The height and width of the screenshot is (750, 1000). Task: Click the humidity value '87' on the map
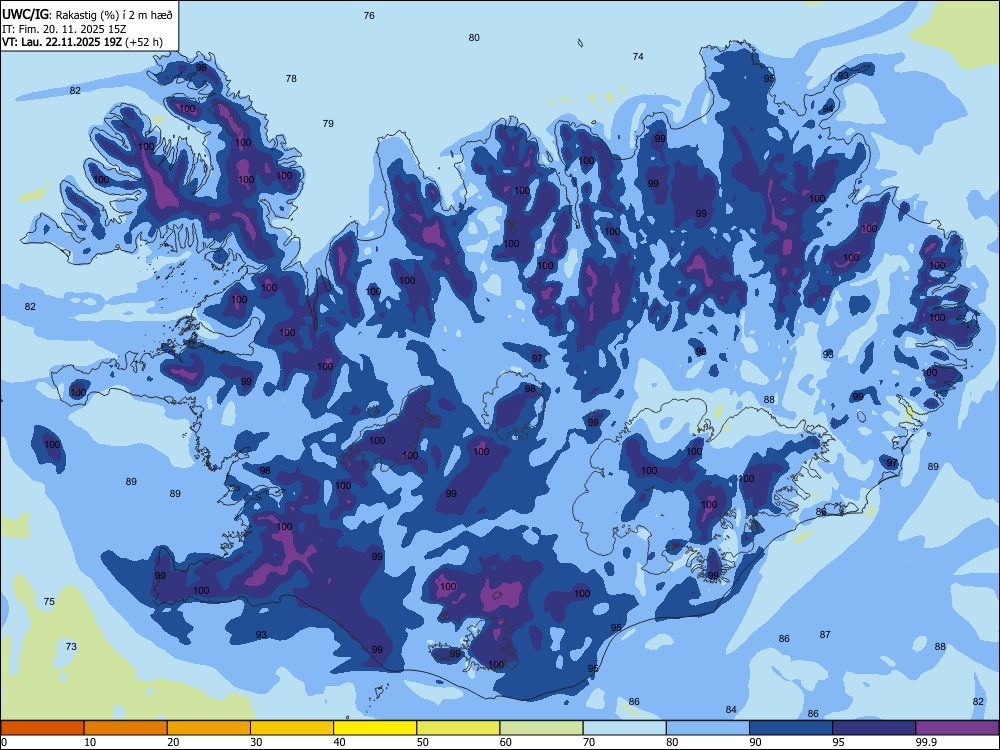(825, 634)
